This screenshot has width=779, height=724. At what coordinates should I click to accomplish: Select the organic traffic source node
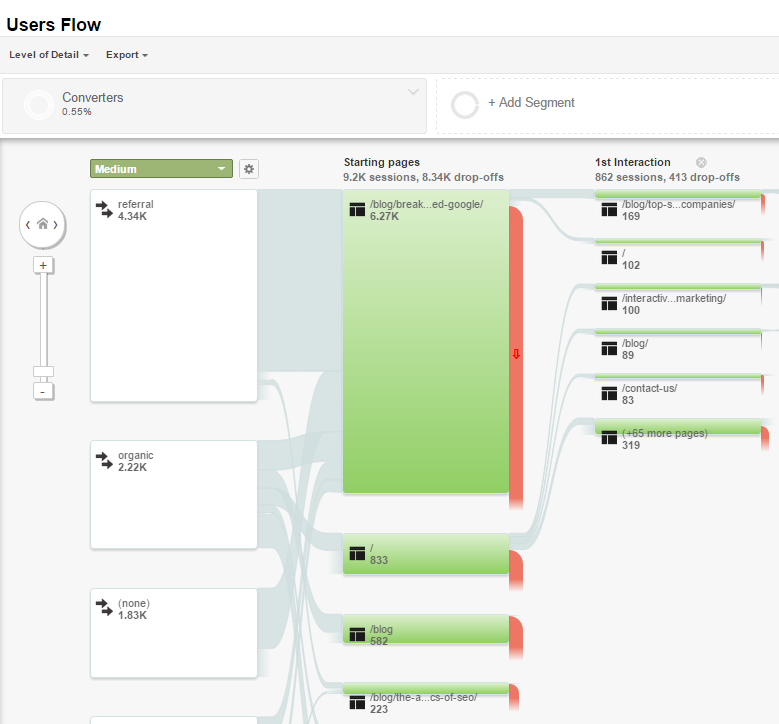(174, 494)
